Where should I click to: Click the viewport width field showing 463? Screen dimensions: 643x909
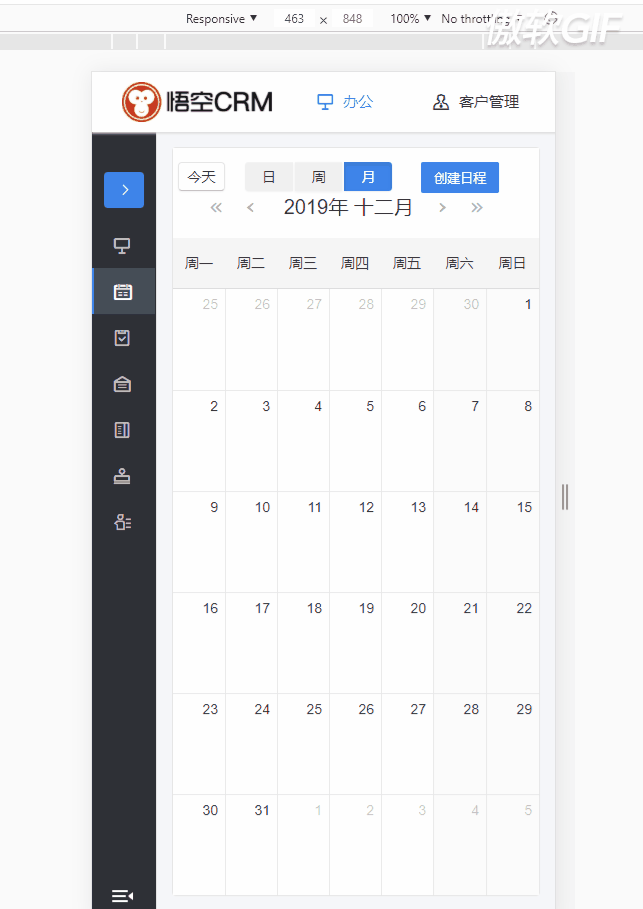294,19
